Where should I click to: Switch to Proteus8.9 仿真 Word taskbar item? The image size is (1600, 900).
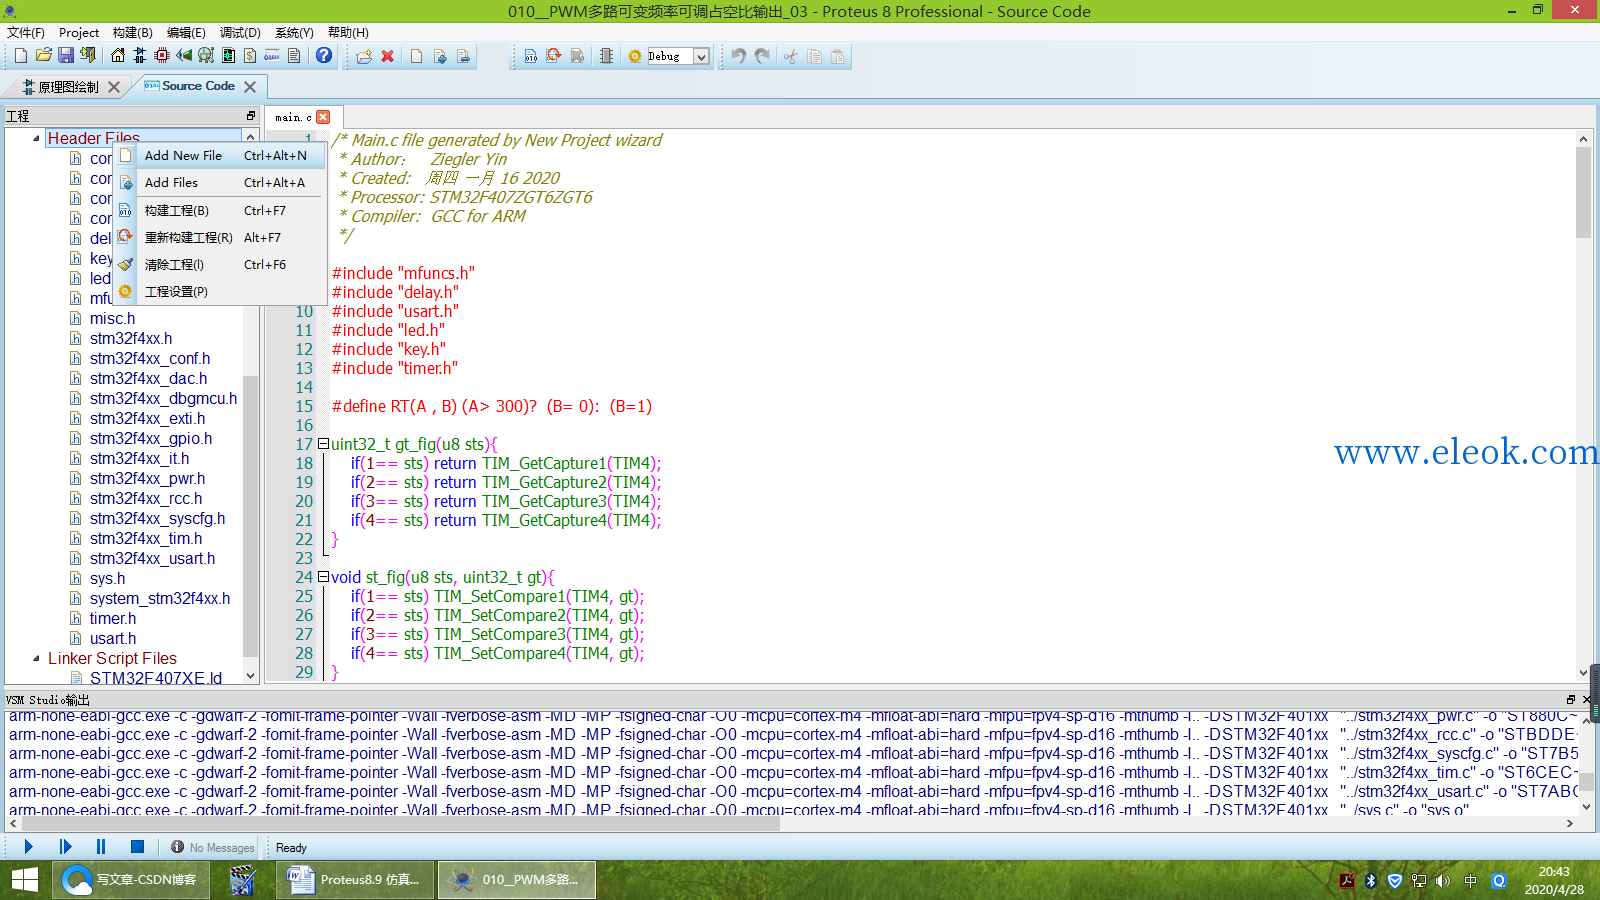tap(356, 880)
